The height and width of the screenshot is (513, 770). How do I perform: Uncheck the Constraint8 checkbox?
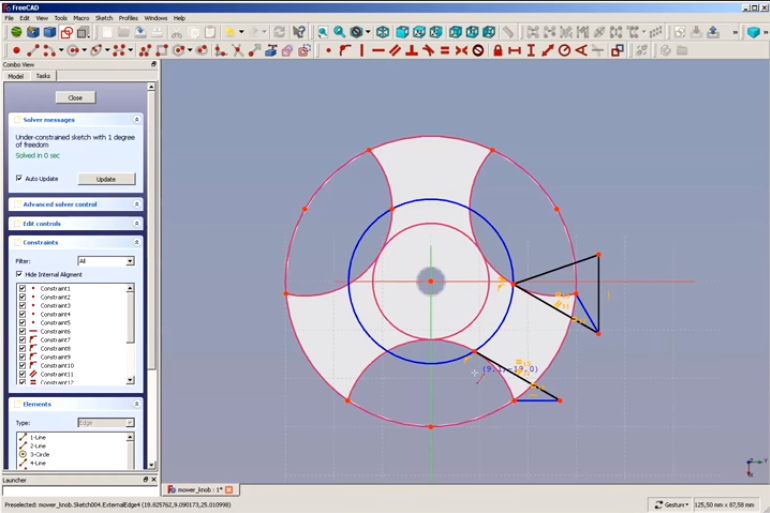[22, 348]
